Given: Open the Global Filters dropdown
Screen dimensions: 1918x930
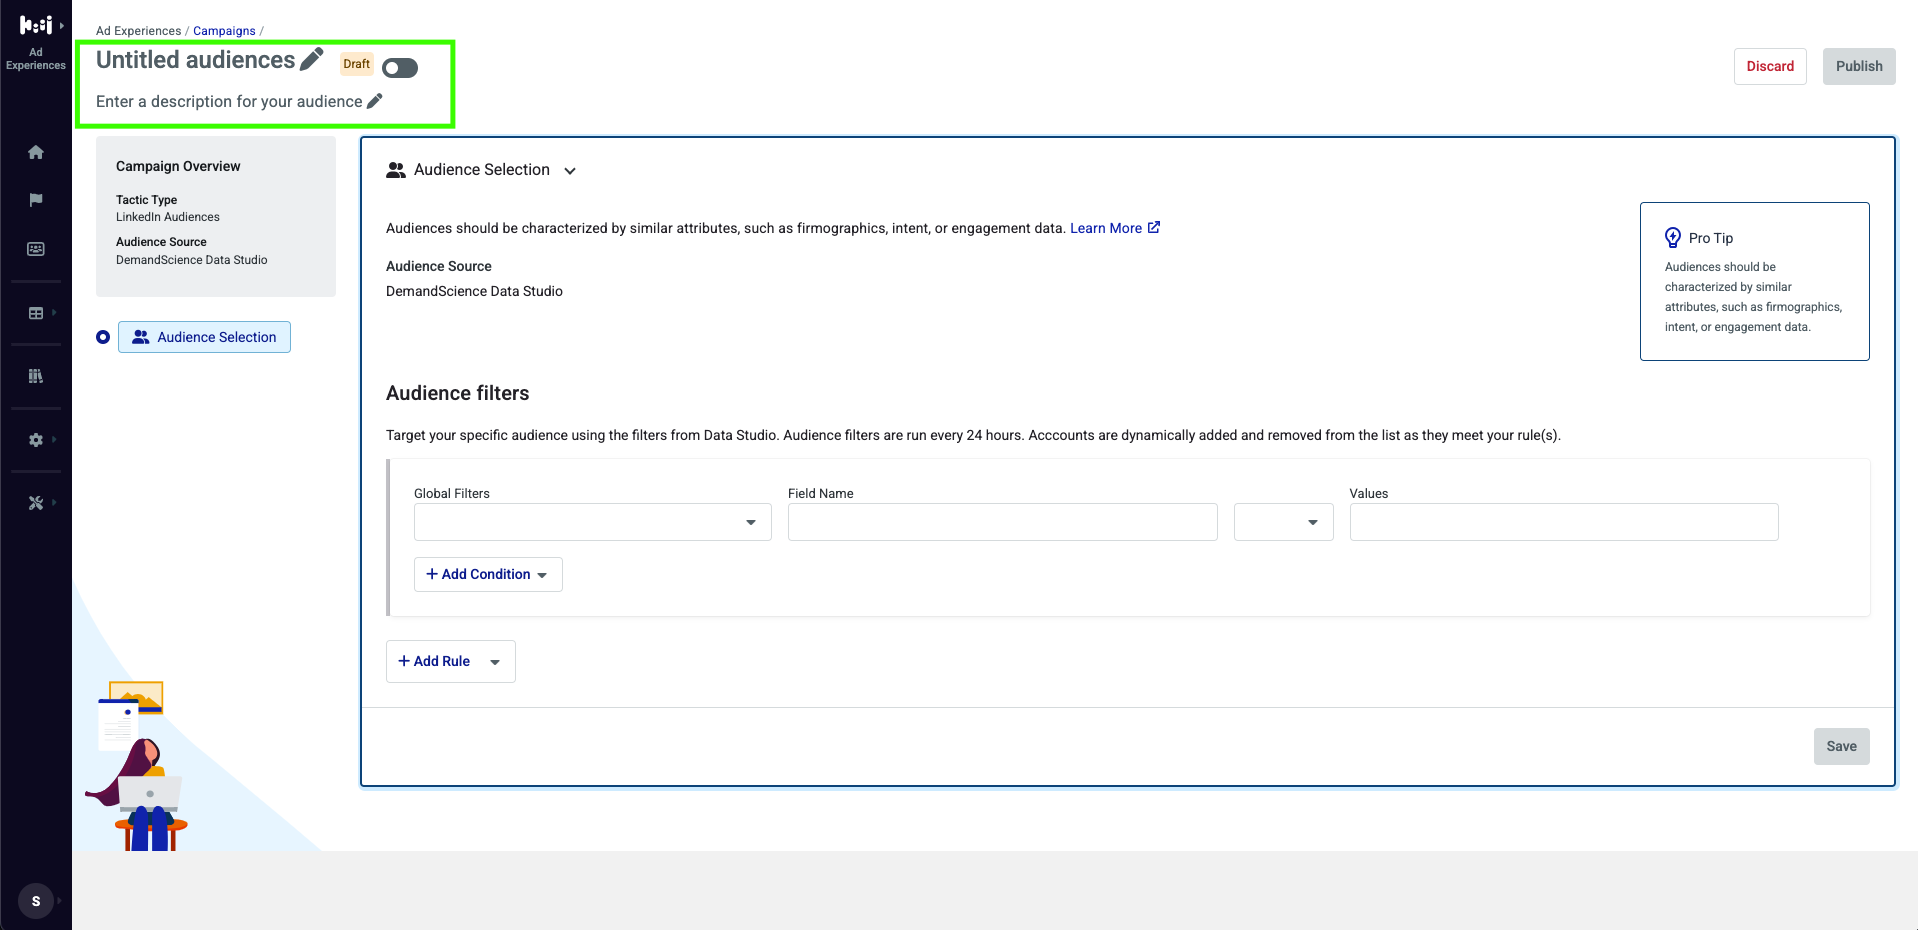Looking at the screenshot, I should [x=593, y=522].
